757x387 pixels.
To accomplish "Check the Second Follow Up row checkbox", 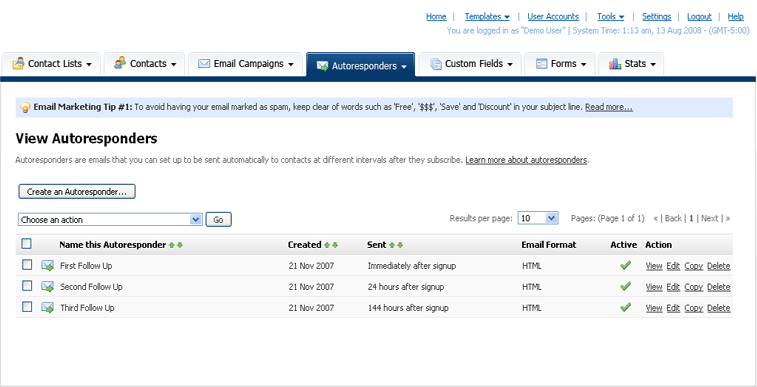I will point(27,286).
